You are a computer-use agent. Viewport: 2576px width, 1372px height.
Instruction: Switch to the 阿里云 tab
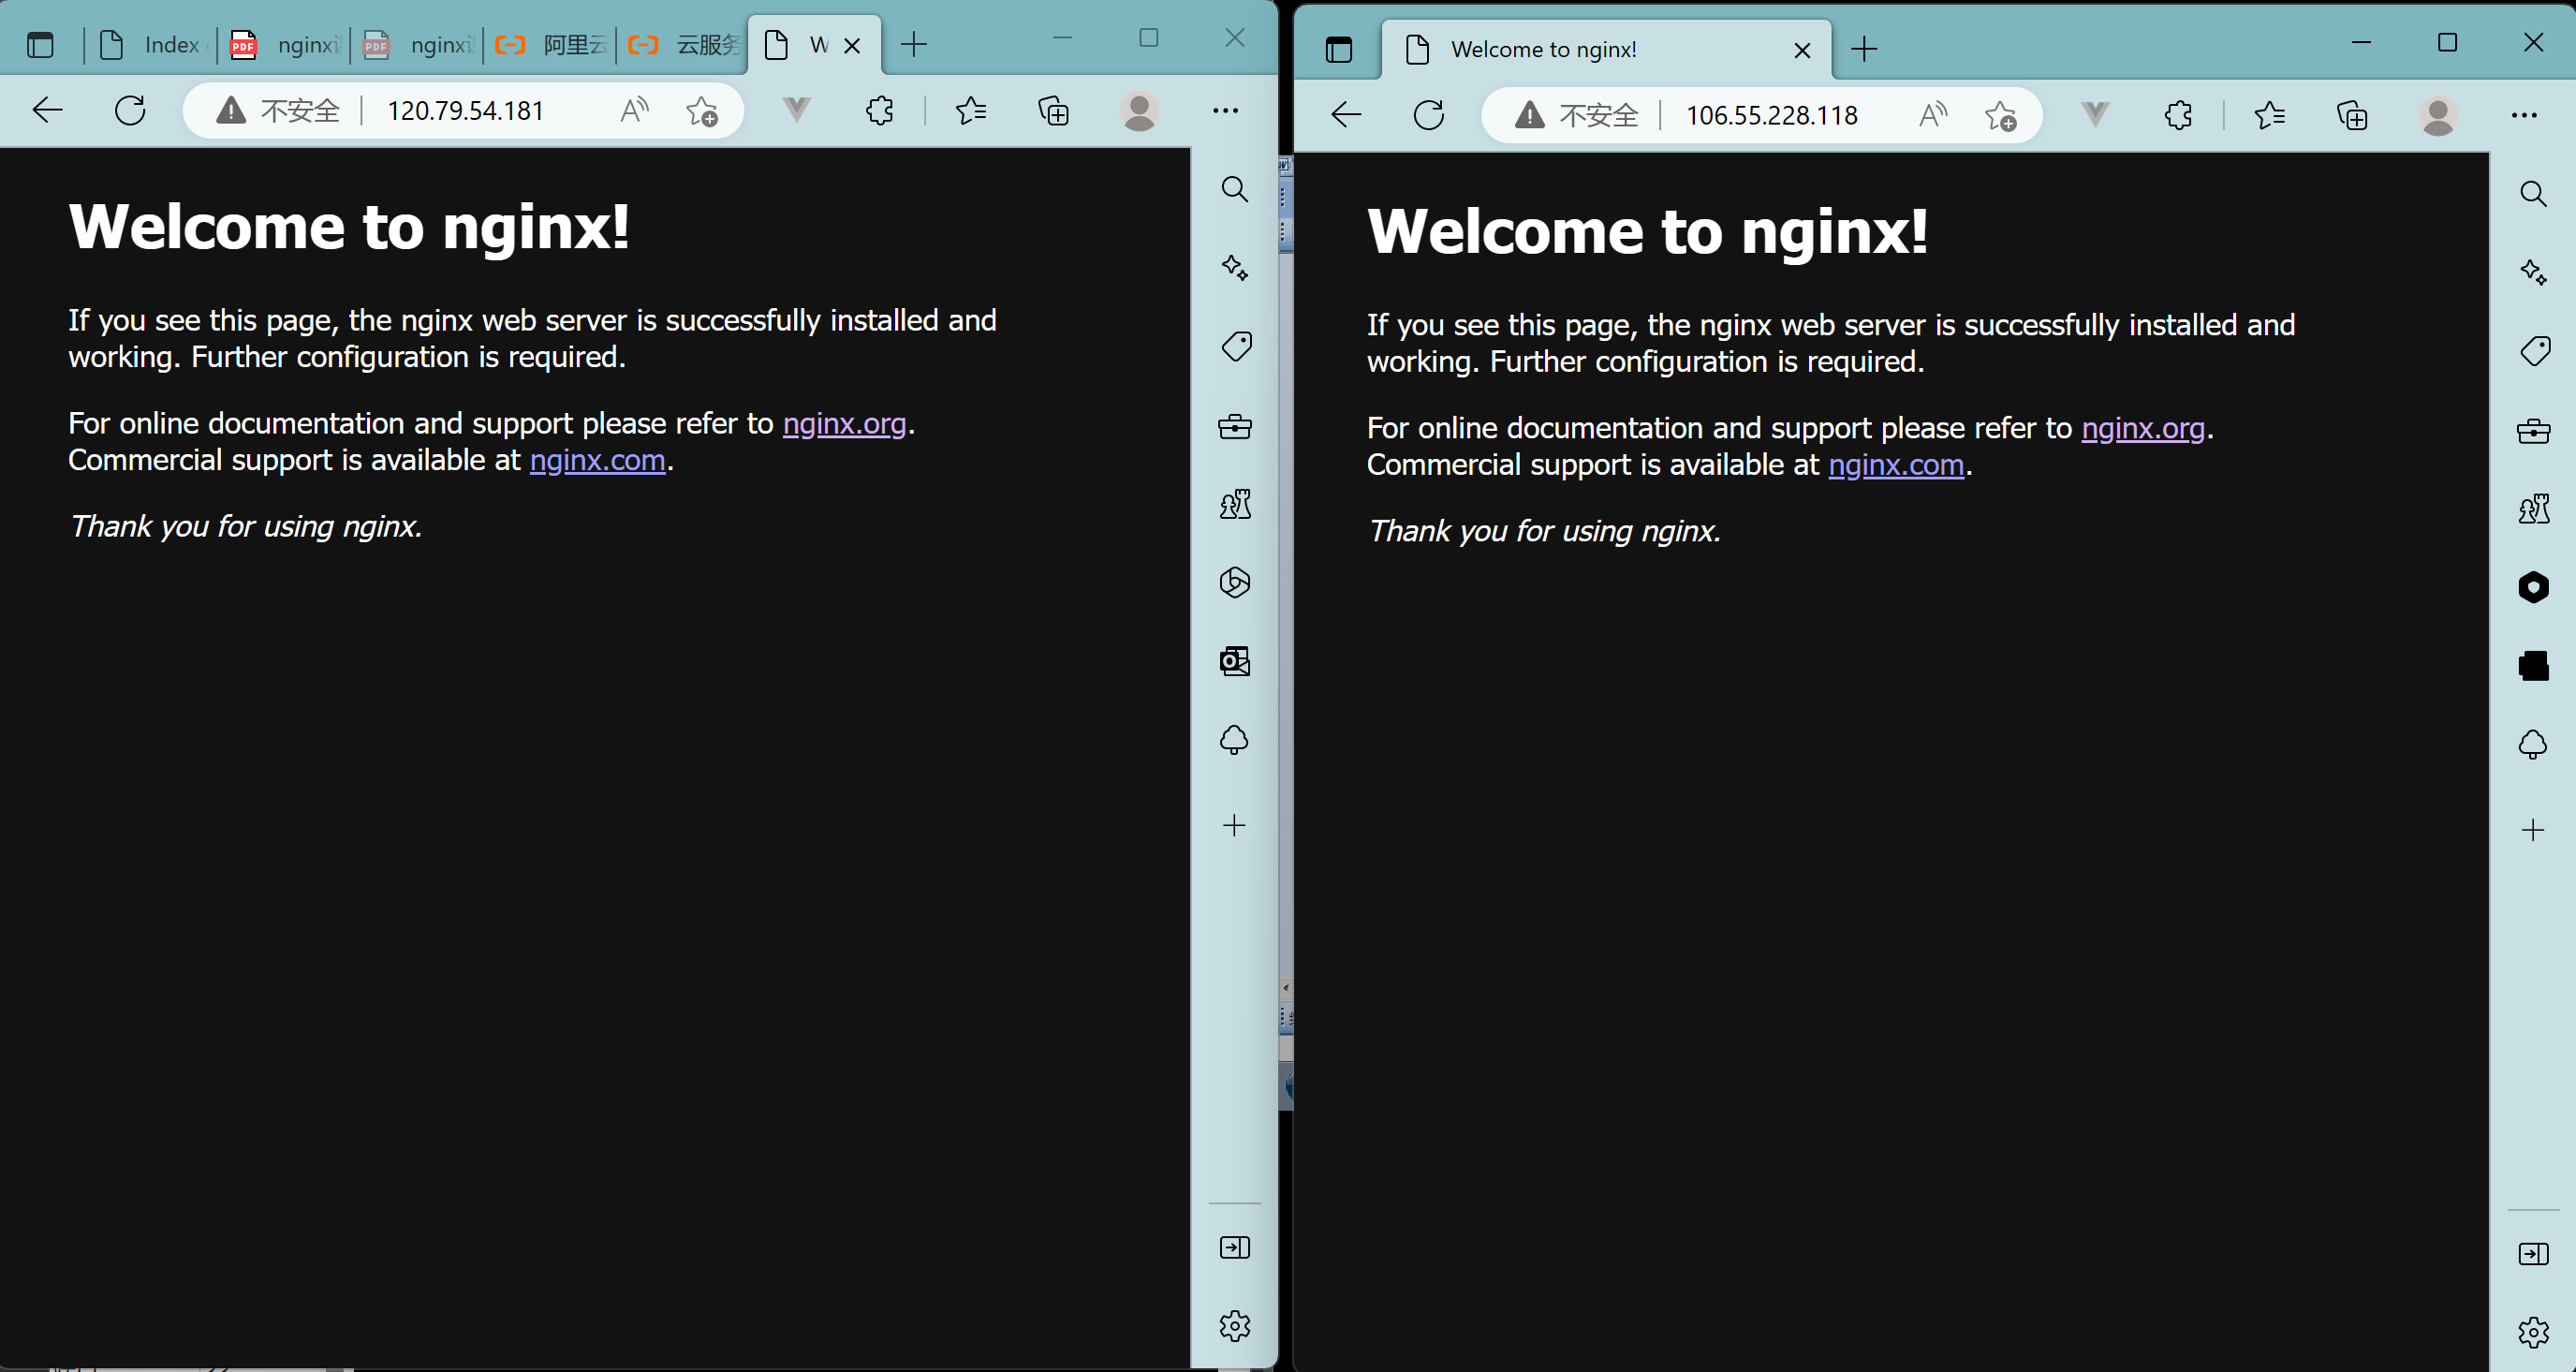(x=550, y=45)
